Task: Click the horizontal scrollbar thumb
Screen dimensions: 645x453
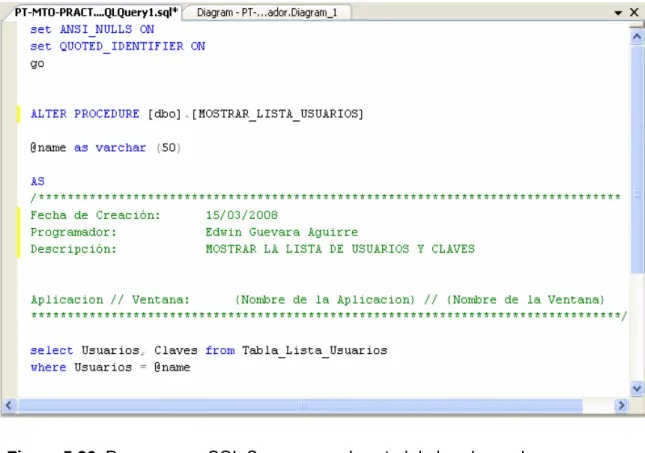Action: click(x=300, y=405)
